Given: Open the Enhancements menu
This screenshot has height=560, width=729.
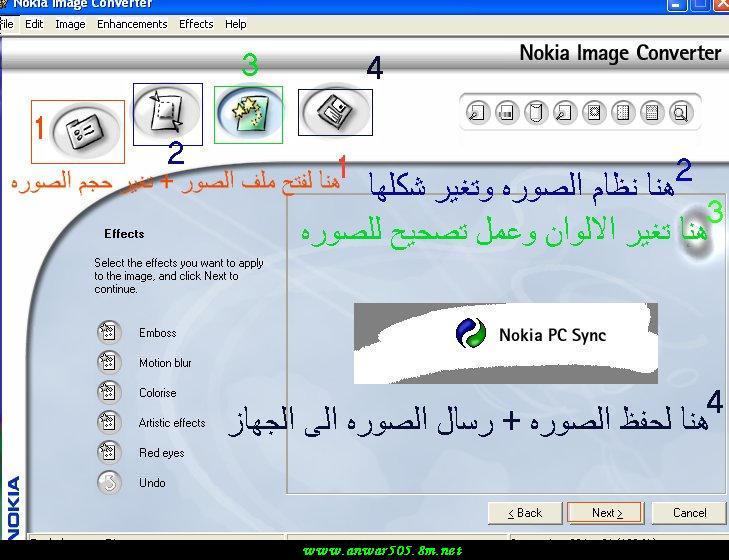Looking at the screenshot, I should 132,24.
